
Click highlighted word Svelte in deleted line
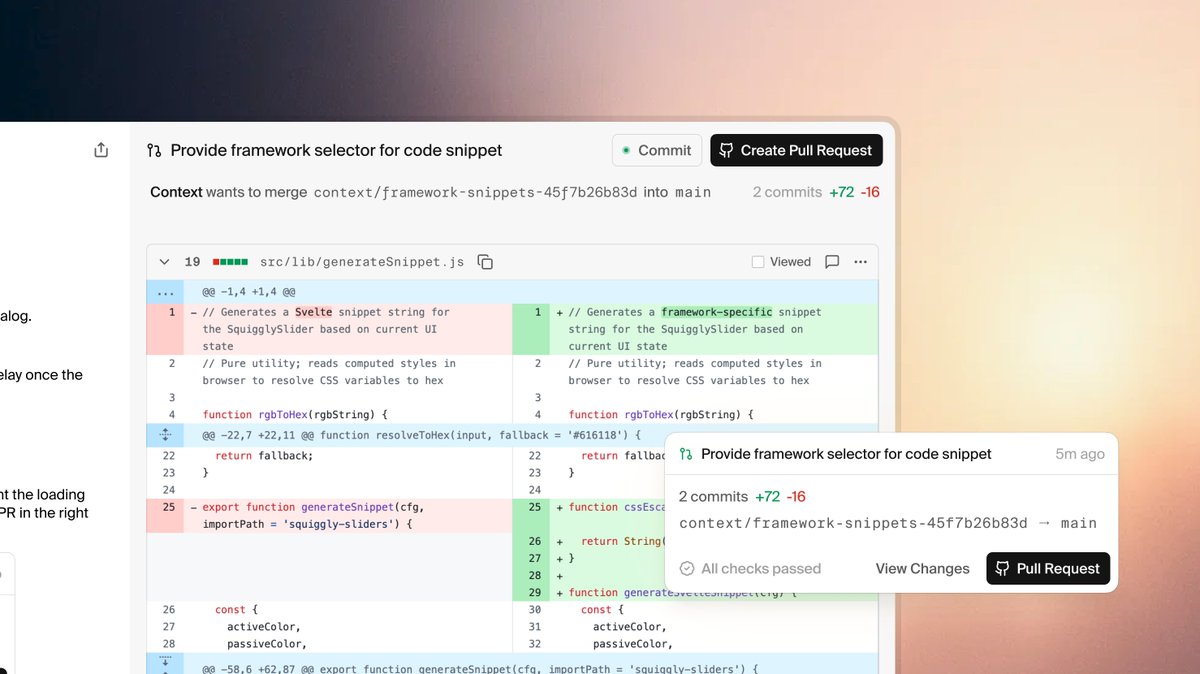314,312
